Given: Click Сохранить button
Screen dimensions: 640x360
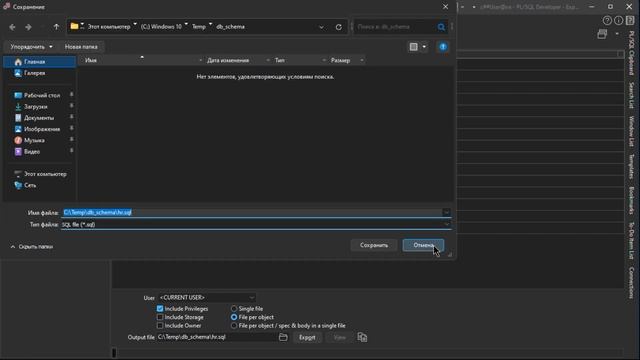Looking at the screenshot, I should click(374, 245).
